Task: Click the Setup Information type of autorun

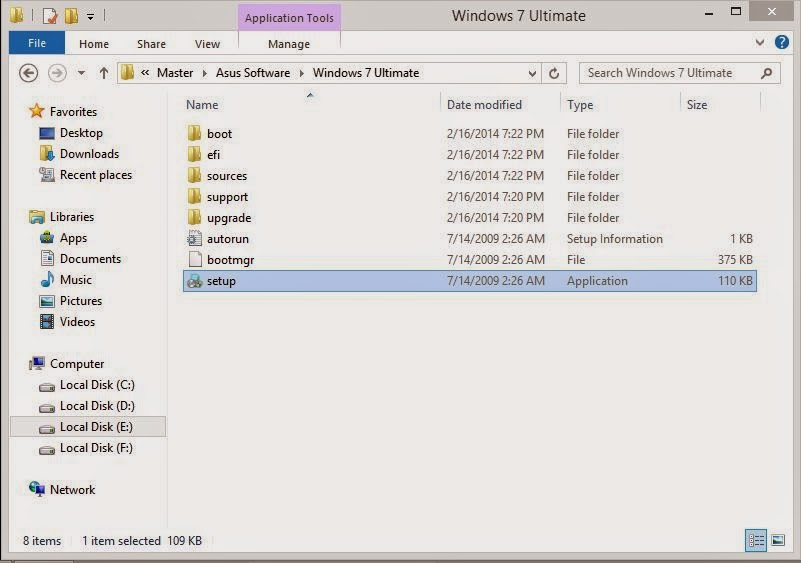Action: click(615, 239)
